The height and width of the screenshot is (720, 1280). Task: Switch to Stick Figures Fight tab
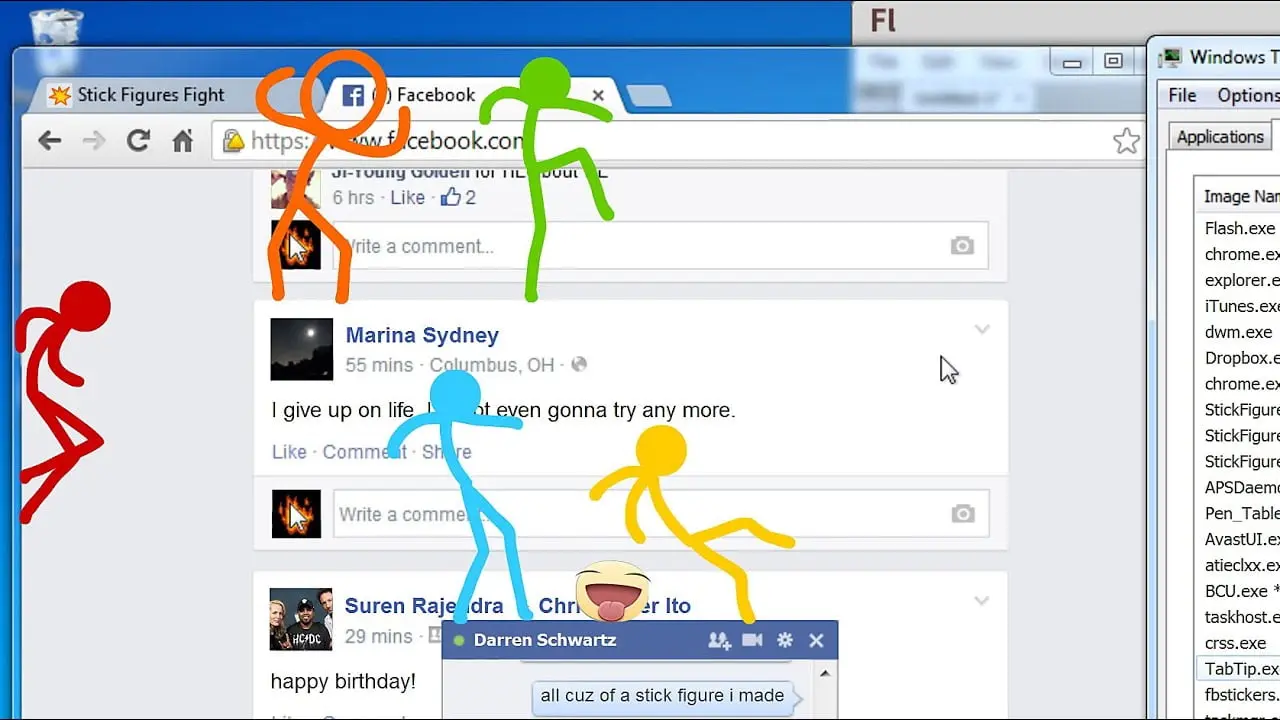pos(150,95)
